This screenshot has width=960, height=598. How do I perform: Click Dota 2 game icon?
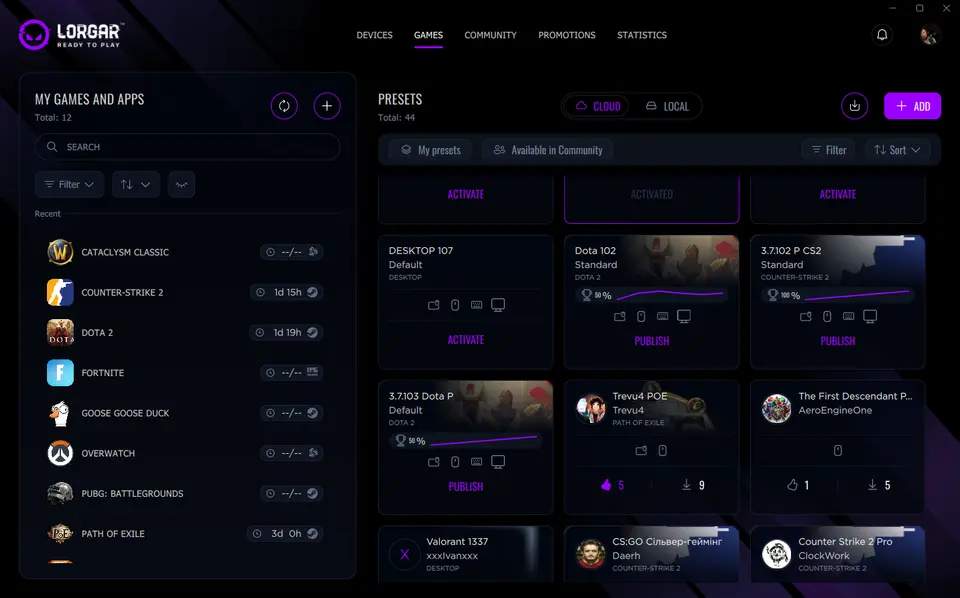pos(60,332)
